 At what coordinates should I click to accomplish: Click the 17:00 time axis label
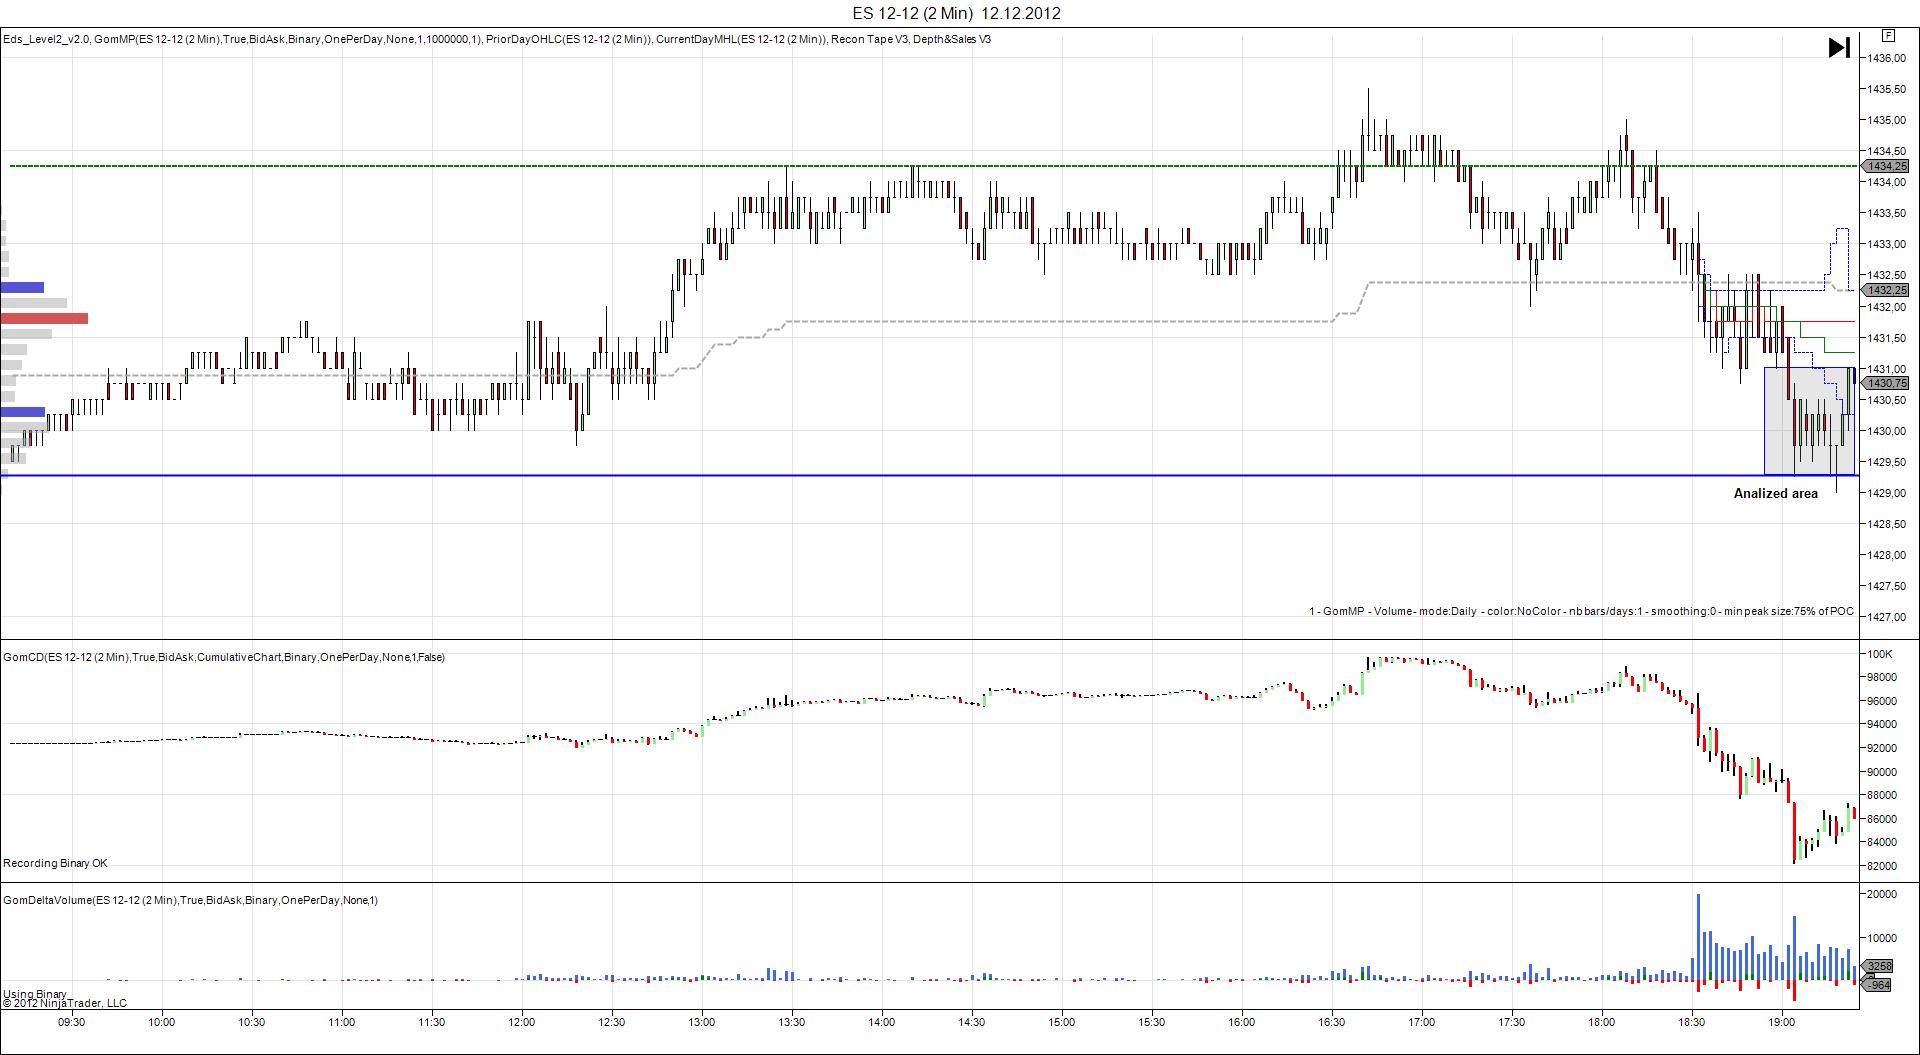[x=1421, y=1022]
